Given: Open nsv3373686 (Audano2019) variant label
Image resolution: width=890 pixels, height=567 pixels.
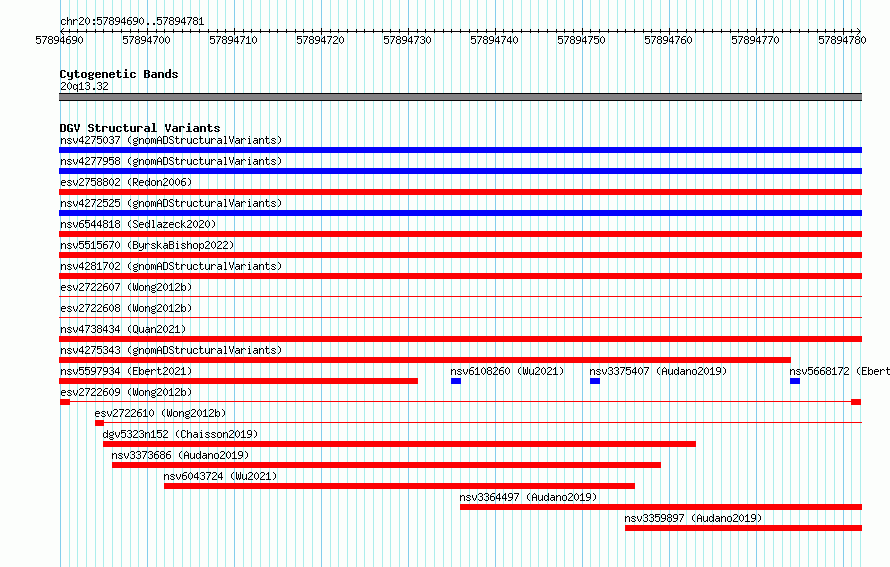Looking at the screenshot, I should click(180, 455).
